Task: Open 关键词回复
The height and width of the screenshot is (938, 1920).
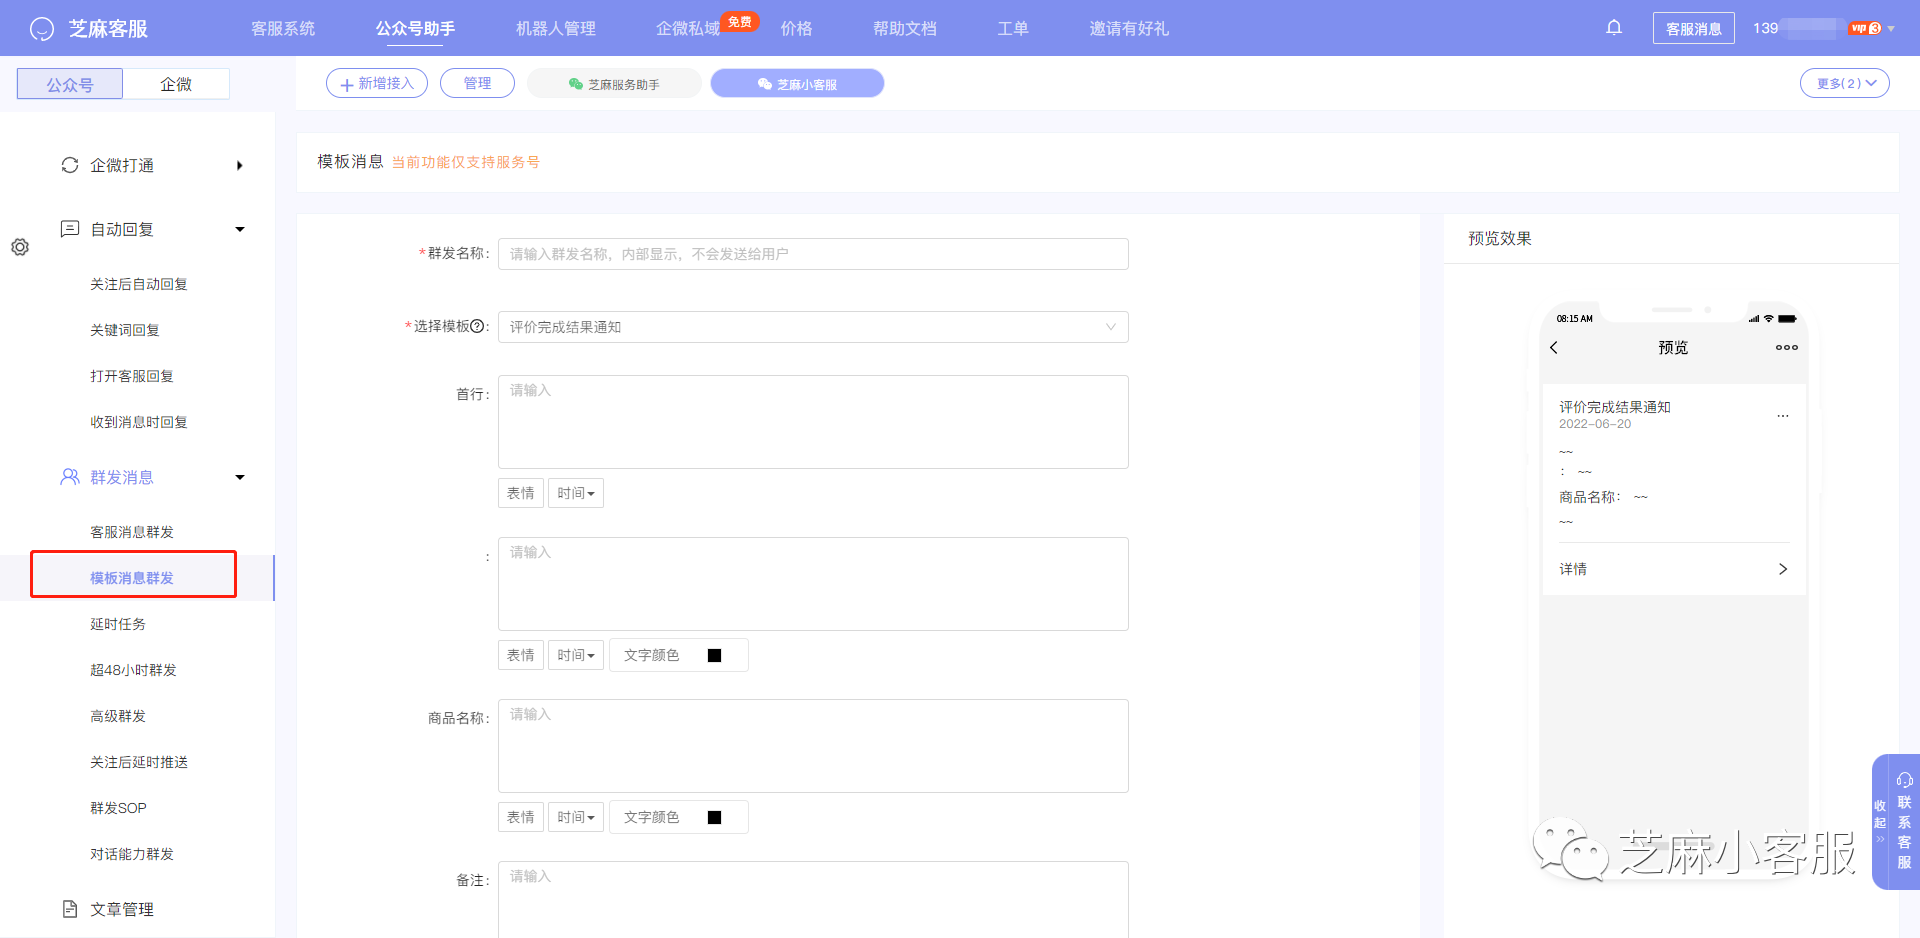Action: [125, 330]
